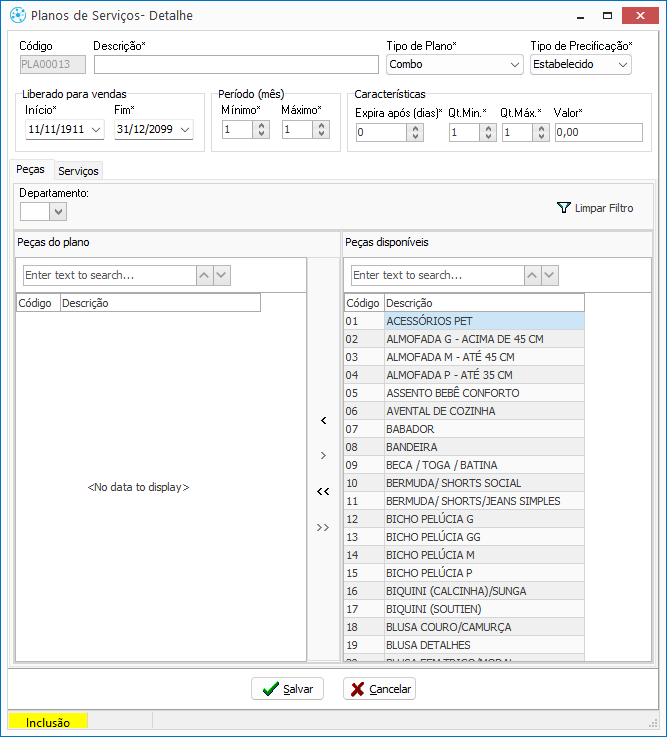Open the Início date picker
This screenshot has width=667, height=737.
(96, 129)
